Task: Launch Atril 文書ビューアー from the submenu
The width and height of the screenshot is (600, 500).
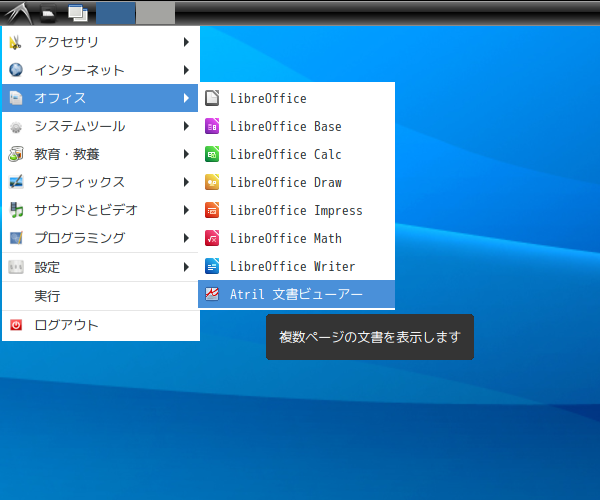Action: click(296, 294)
